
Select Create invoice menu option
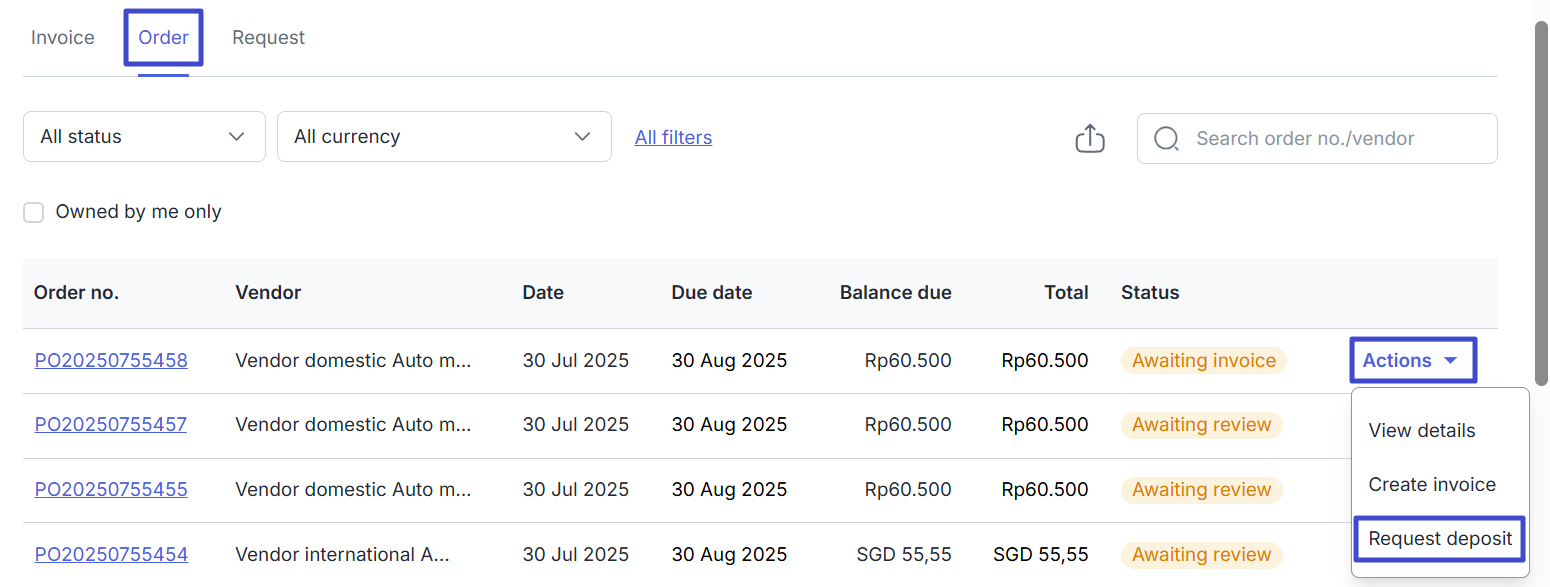[x=1431, y=485]
